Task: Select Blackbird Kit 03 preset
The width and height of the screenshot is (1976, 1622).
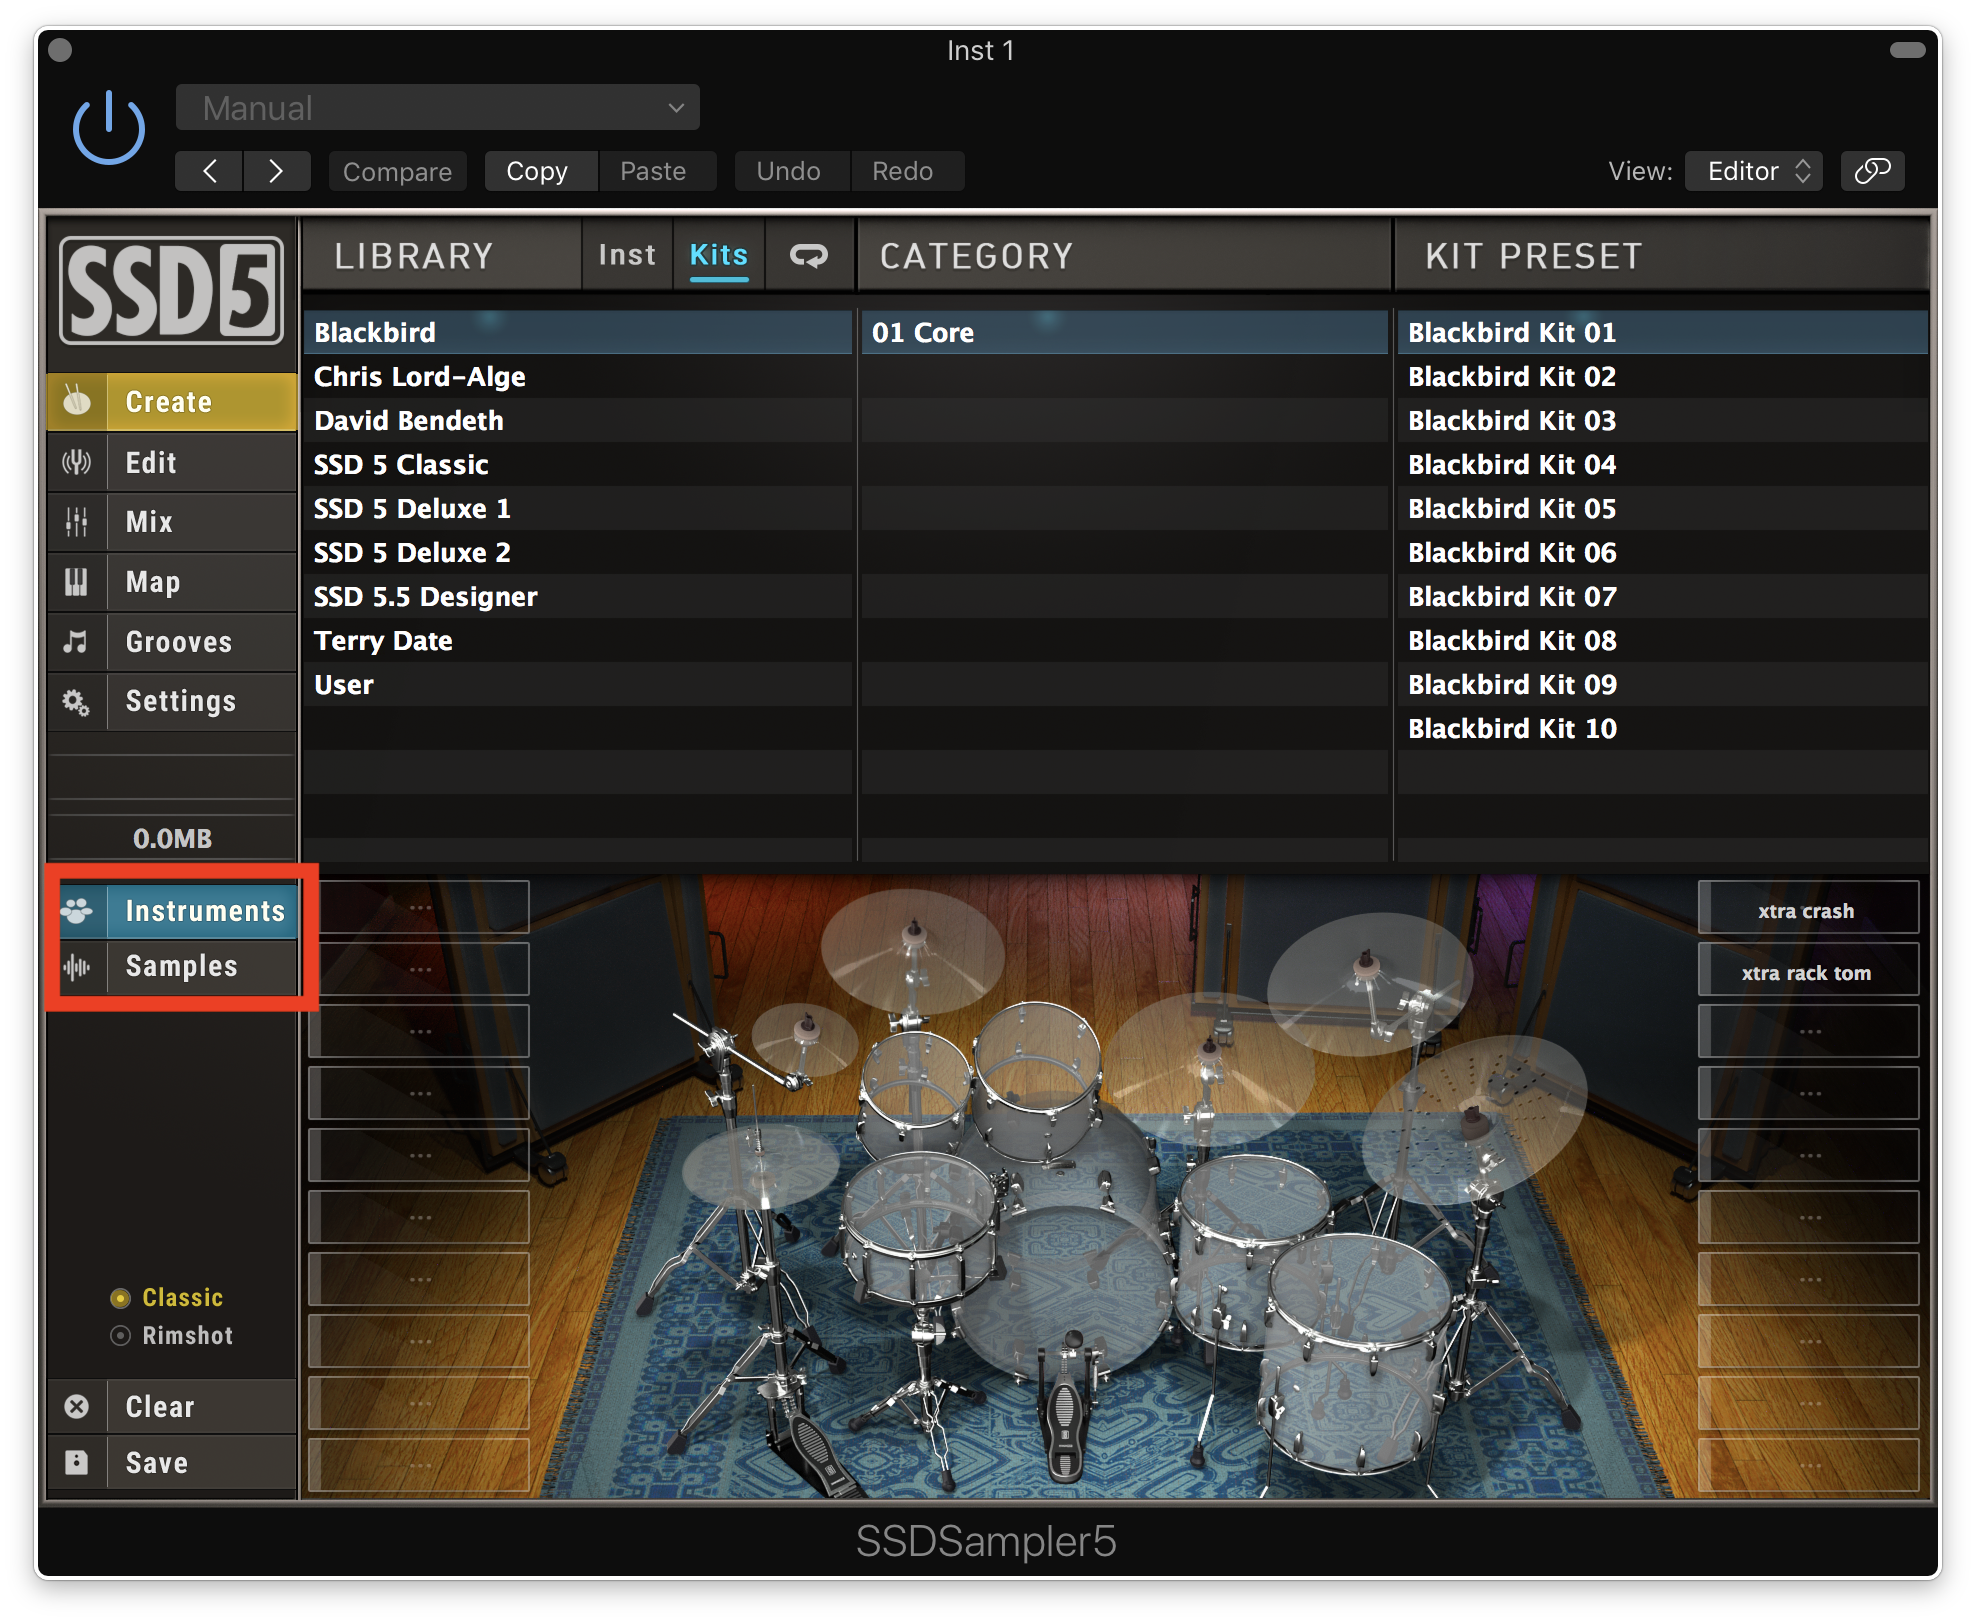Action: [x=1663, y=420]
